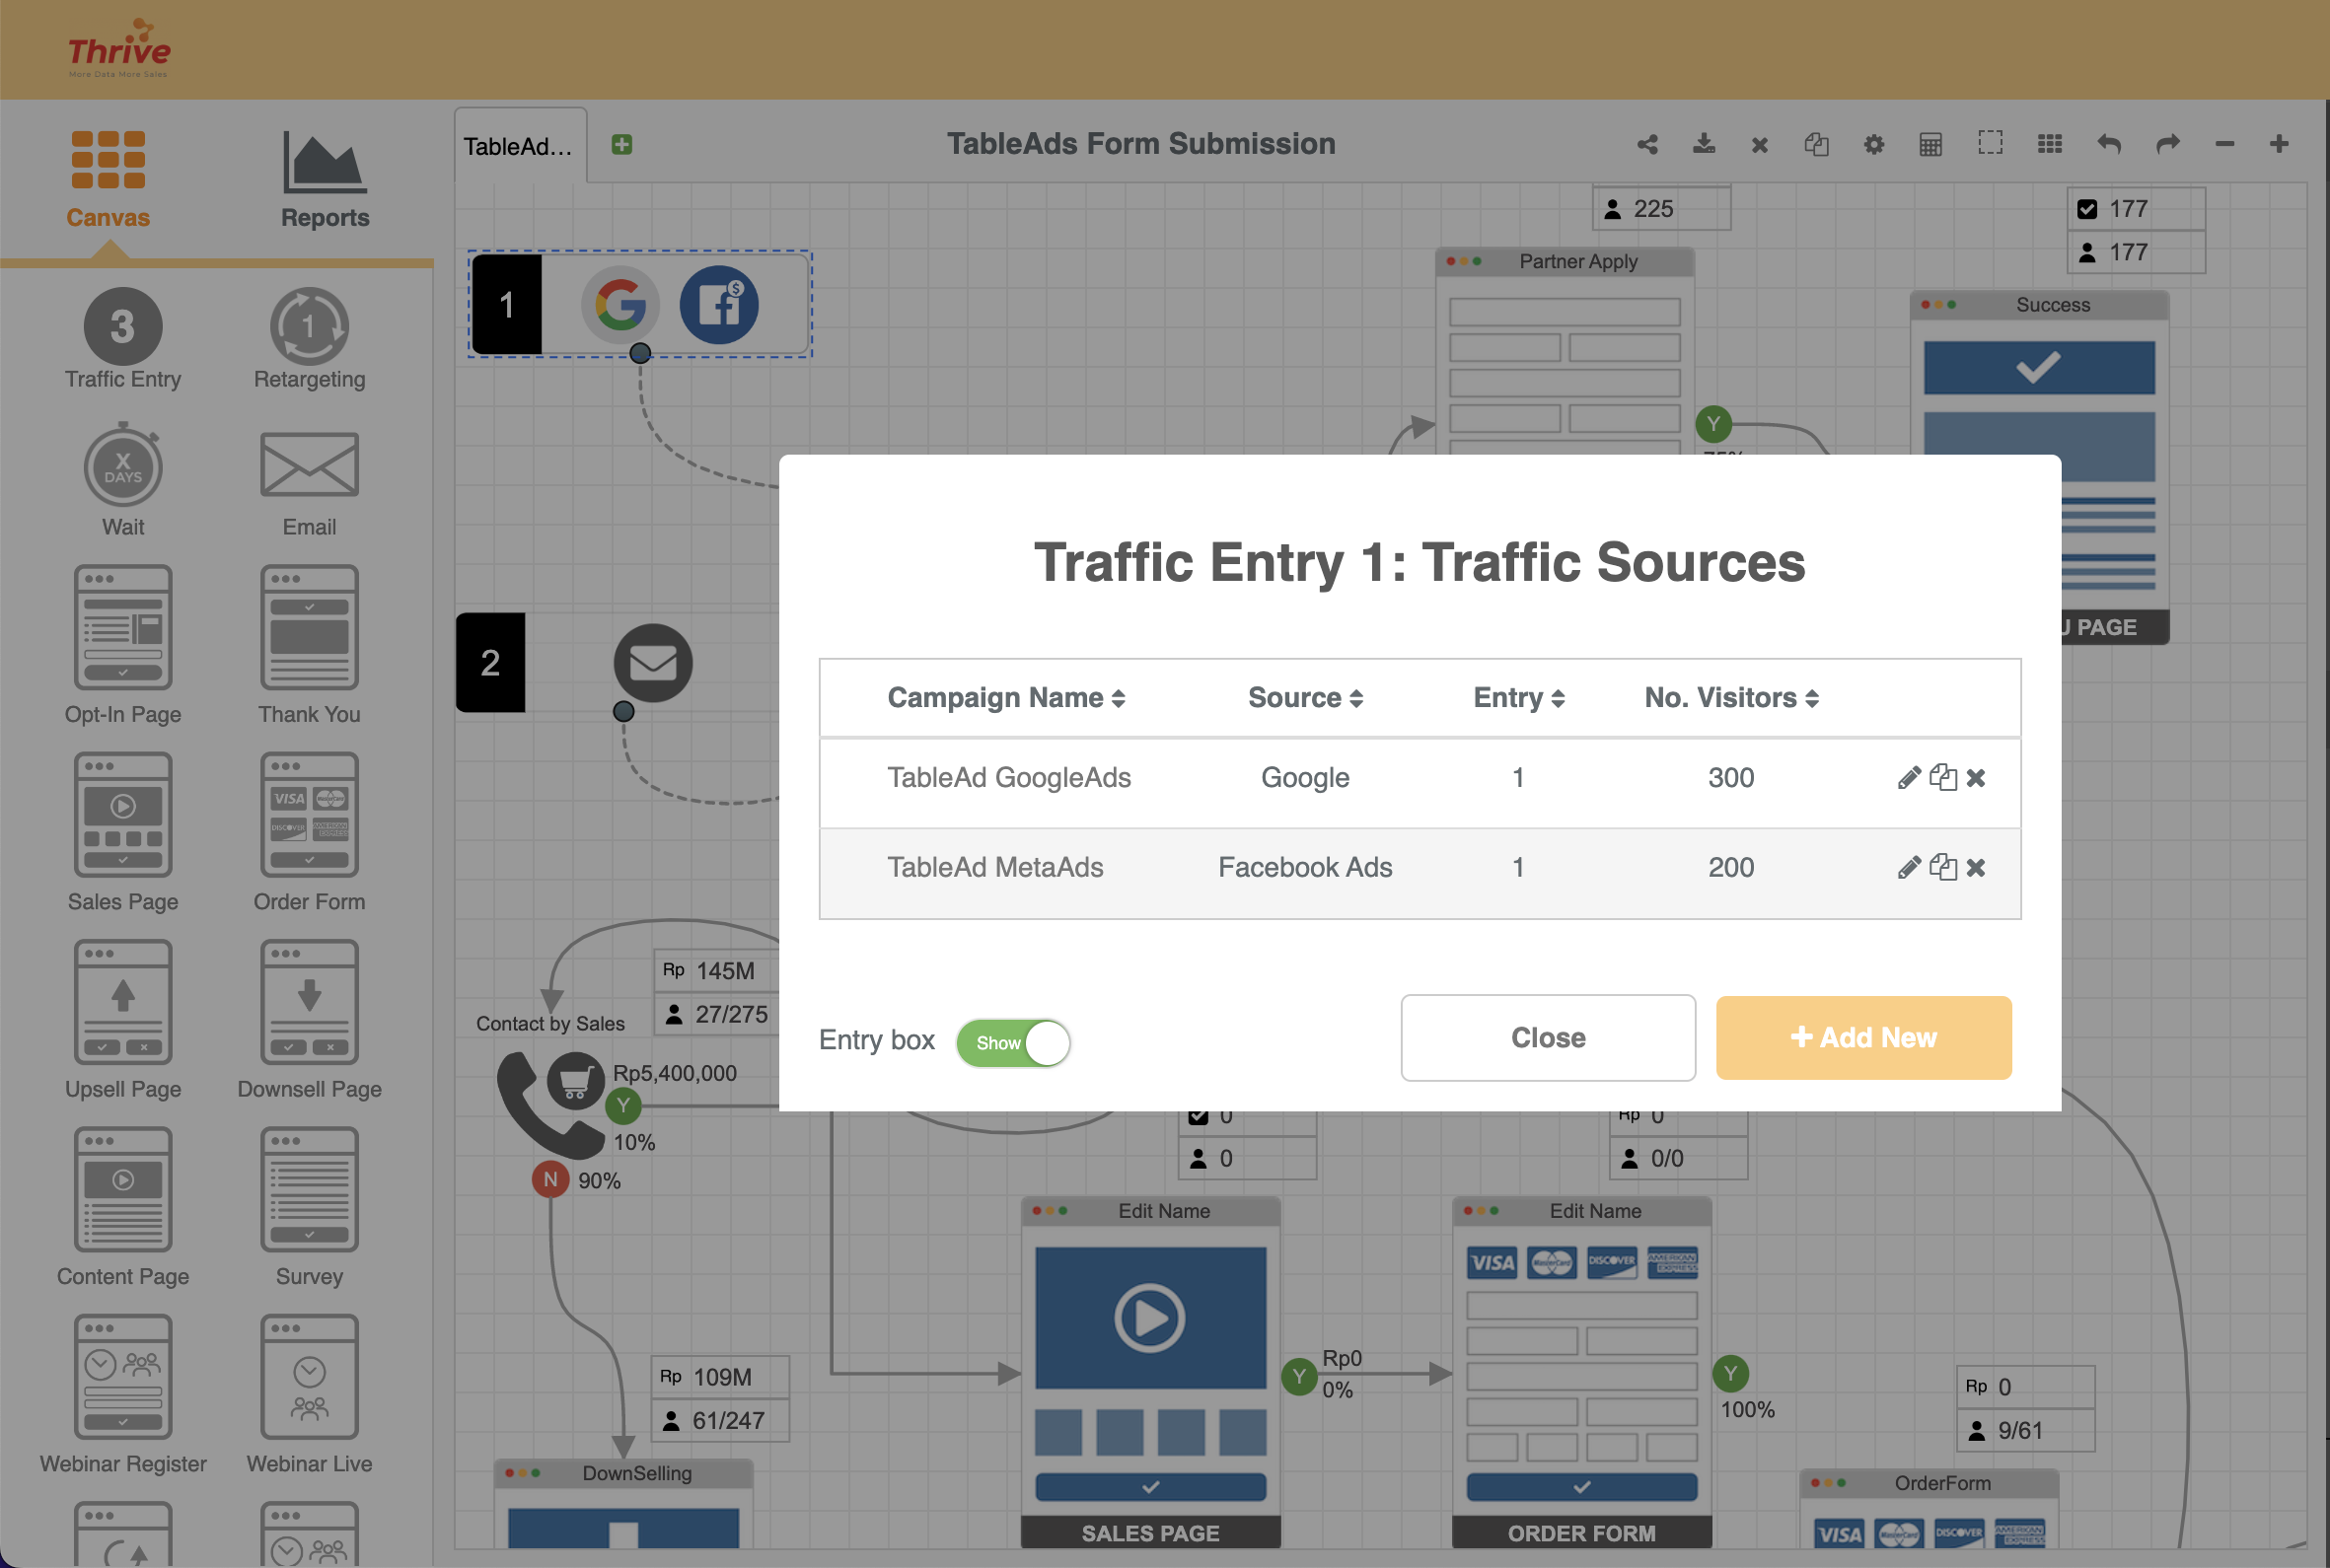Click the download icon in toolbar
2330x1568 pixels.
(1704, 145)
